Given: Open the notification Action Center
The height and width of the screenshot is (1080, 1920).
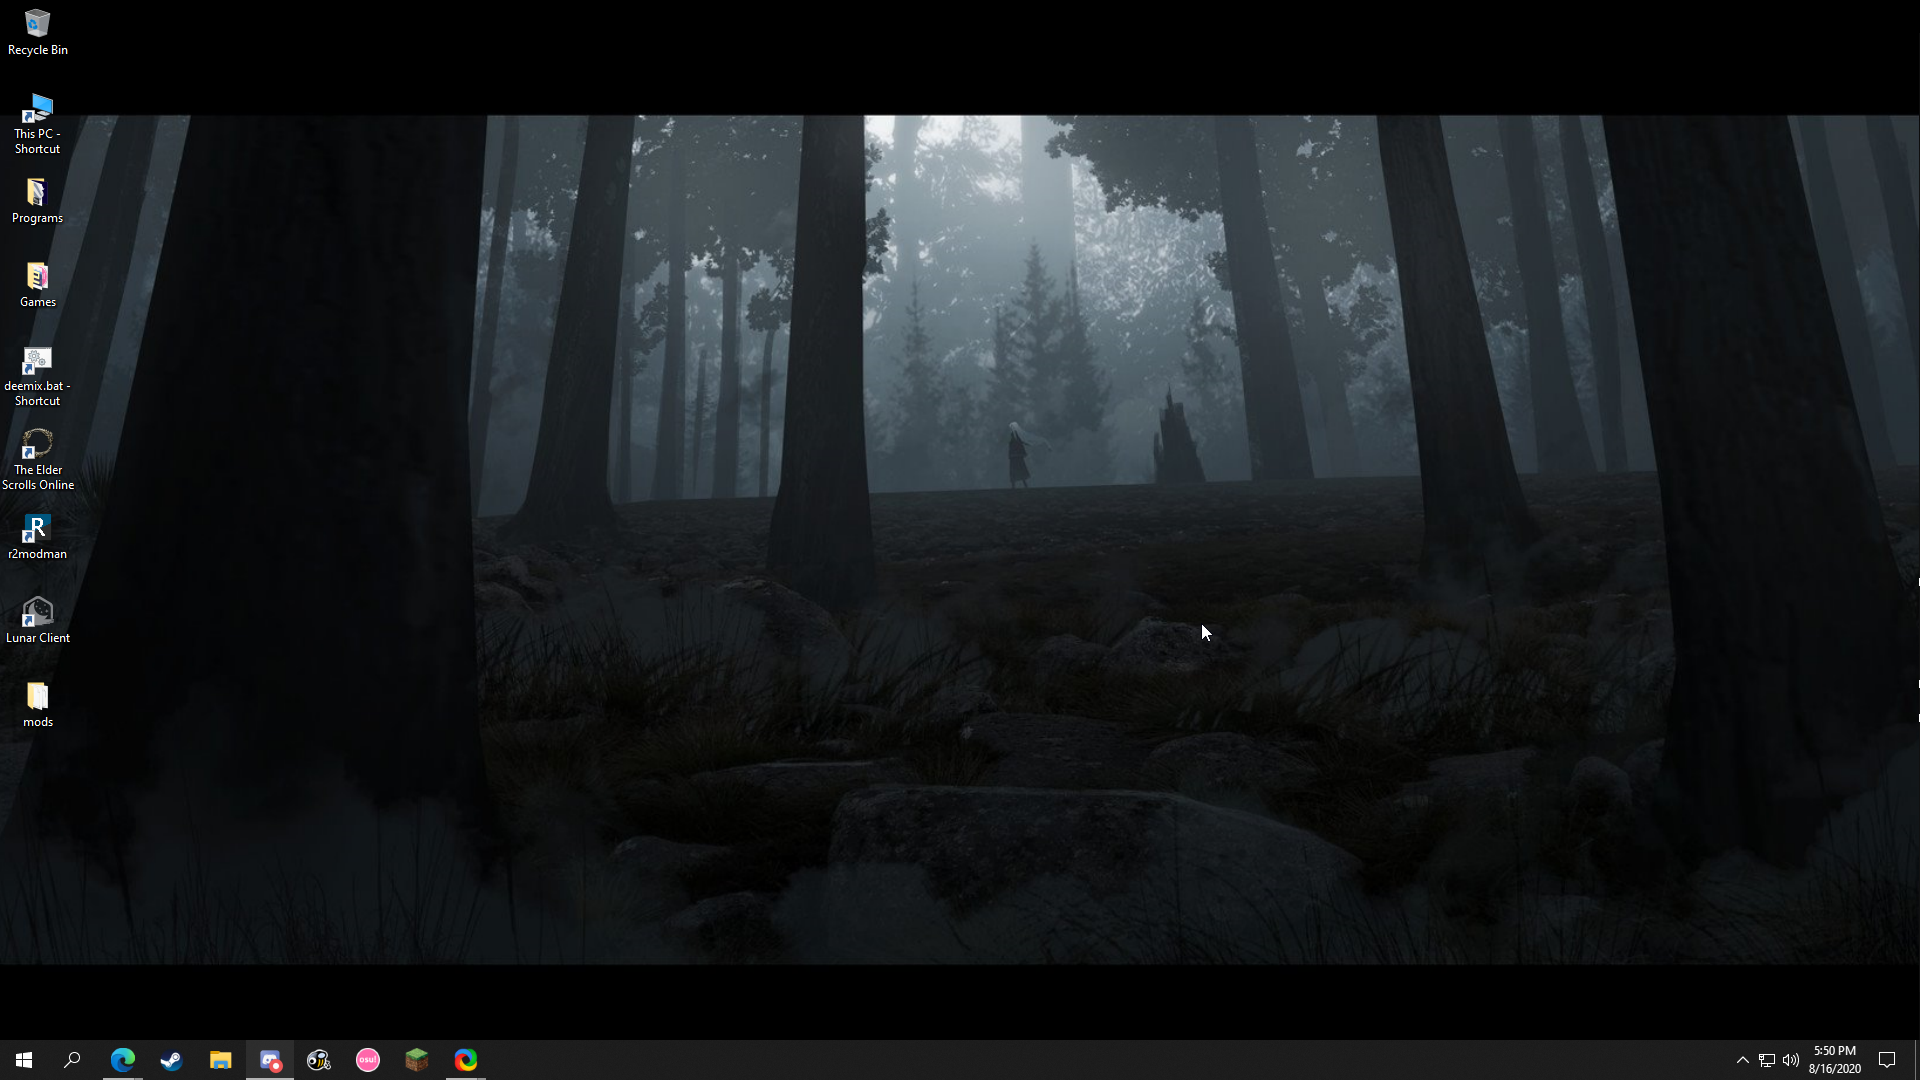Looking at the screenshot, I should (1887, 1060).
